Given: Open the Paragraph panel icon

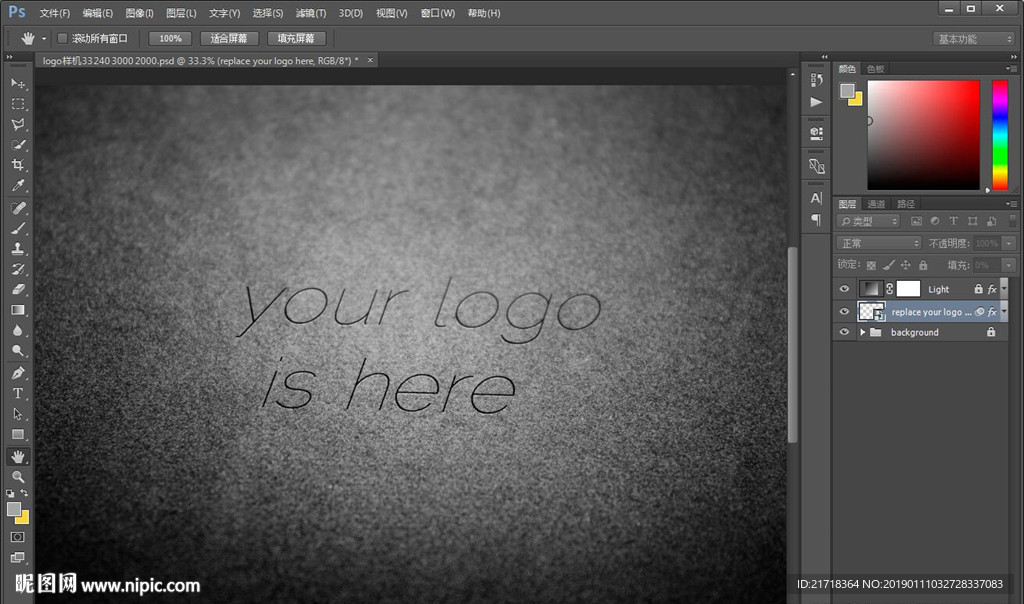Looking at the screenshot, I should tap(816, 219).
